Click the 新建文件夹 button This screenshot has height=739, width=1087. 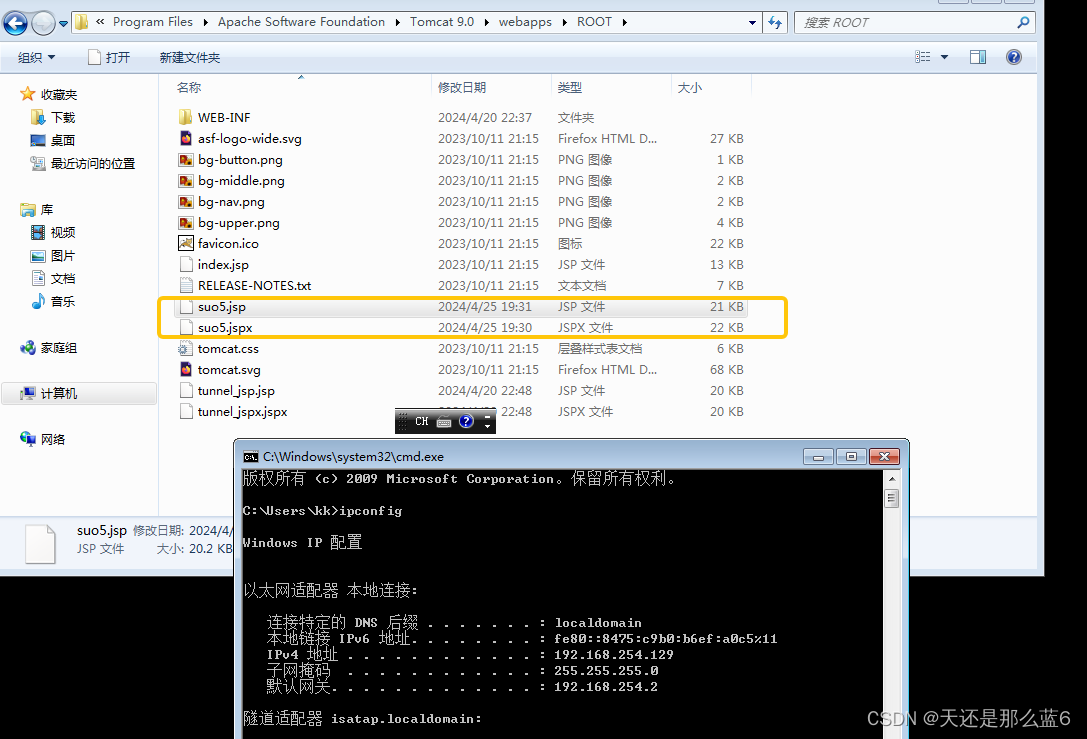tap(190, 57)
